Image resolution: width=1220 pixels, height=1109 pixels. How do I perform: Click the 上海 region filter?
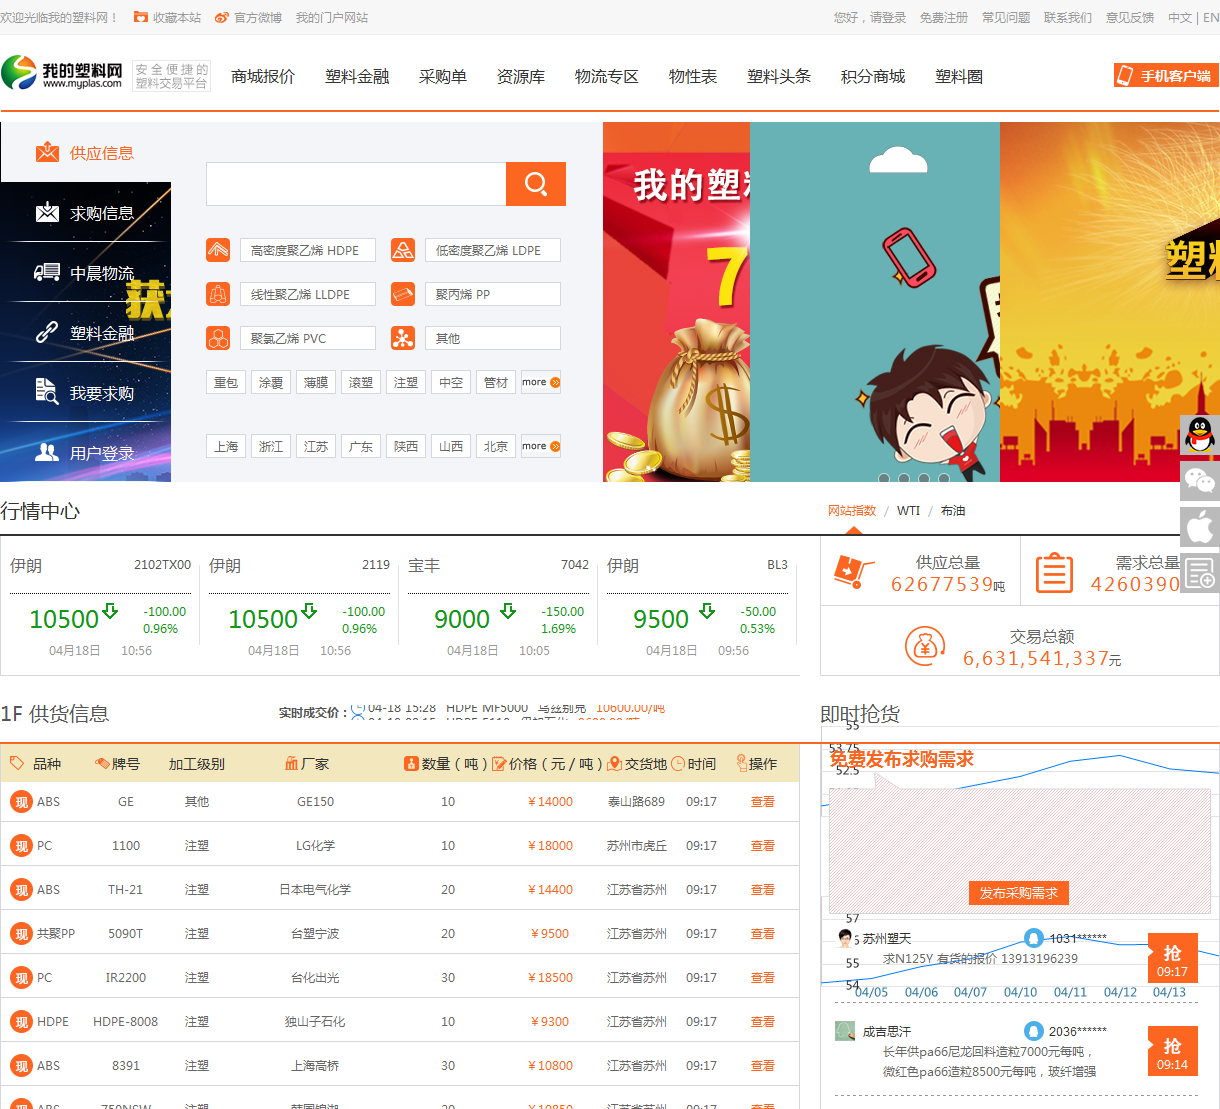[x=226, y=446]
